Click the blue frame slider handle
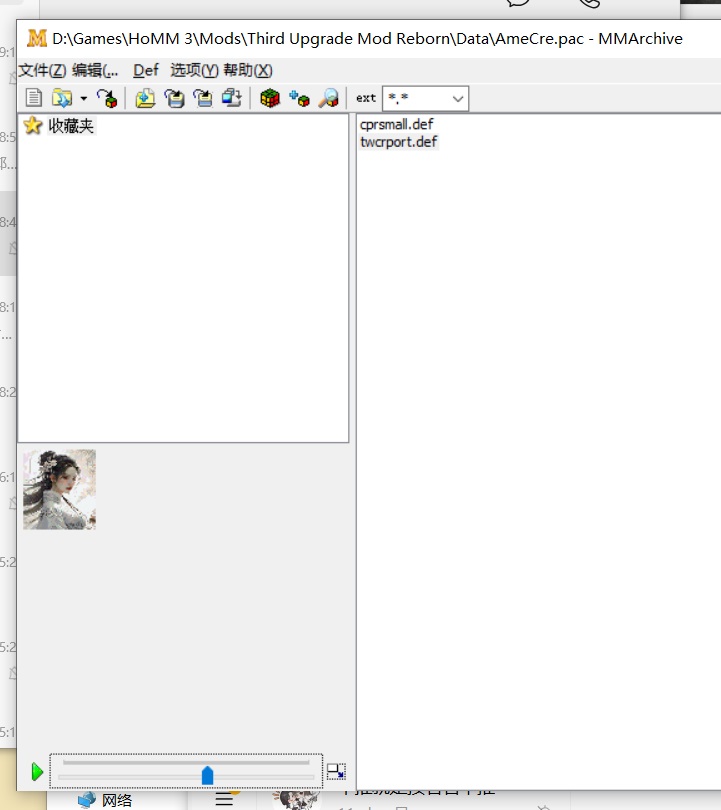Screen dimensions: 721x810 point(208,775)
